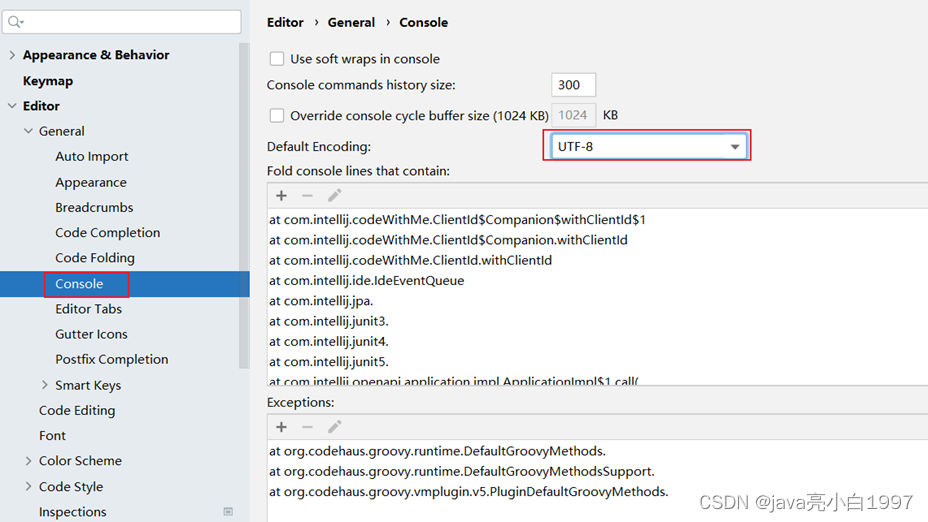Image resolution: width=928 pixels, height=522 pixels.
Task: Click the icon beside Inspections item
Action: (x=228, y=512)
